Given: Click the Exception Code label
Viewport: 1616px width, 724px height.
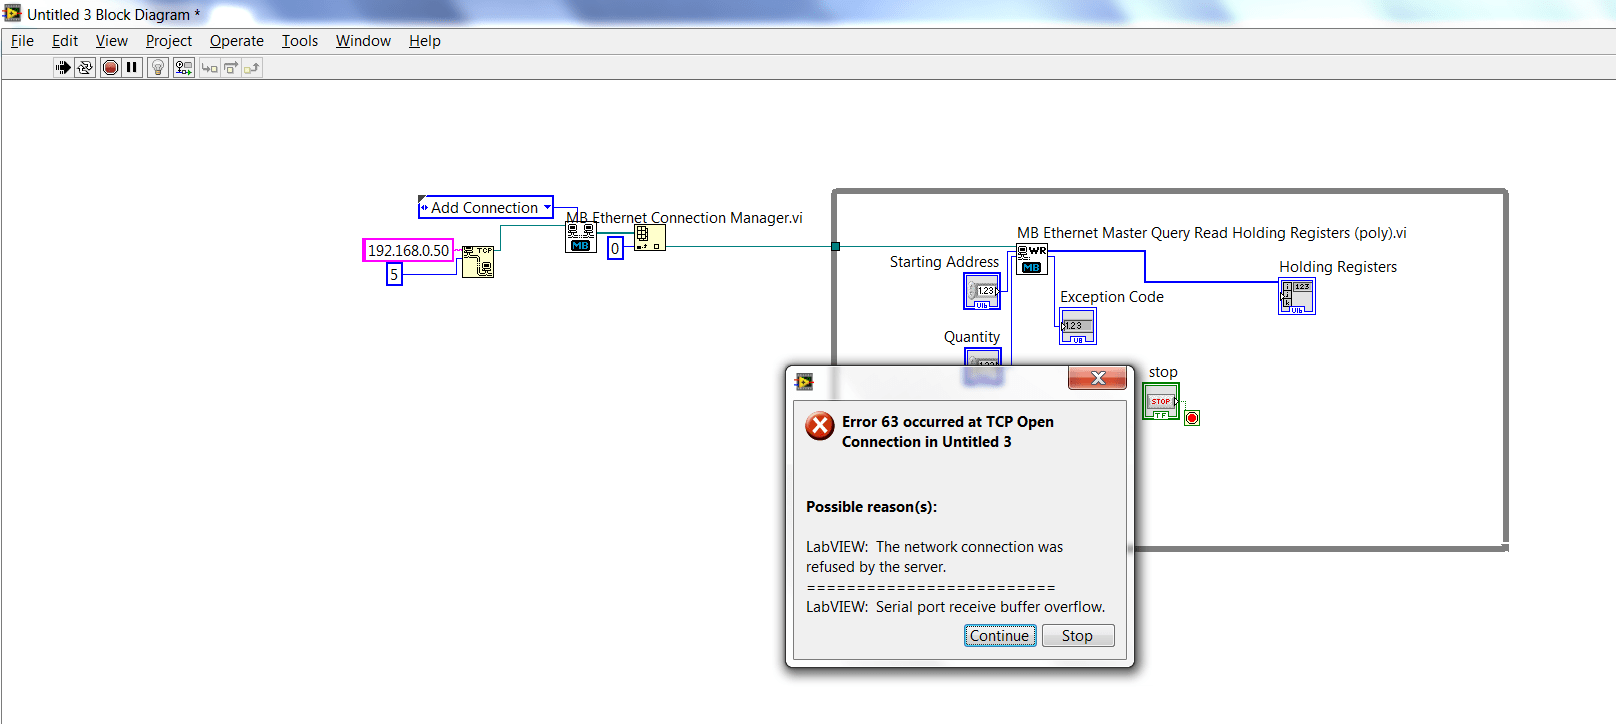Looking at the screenshot, I should click(1112, 297).
